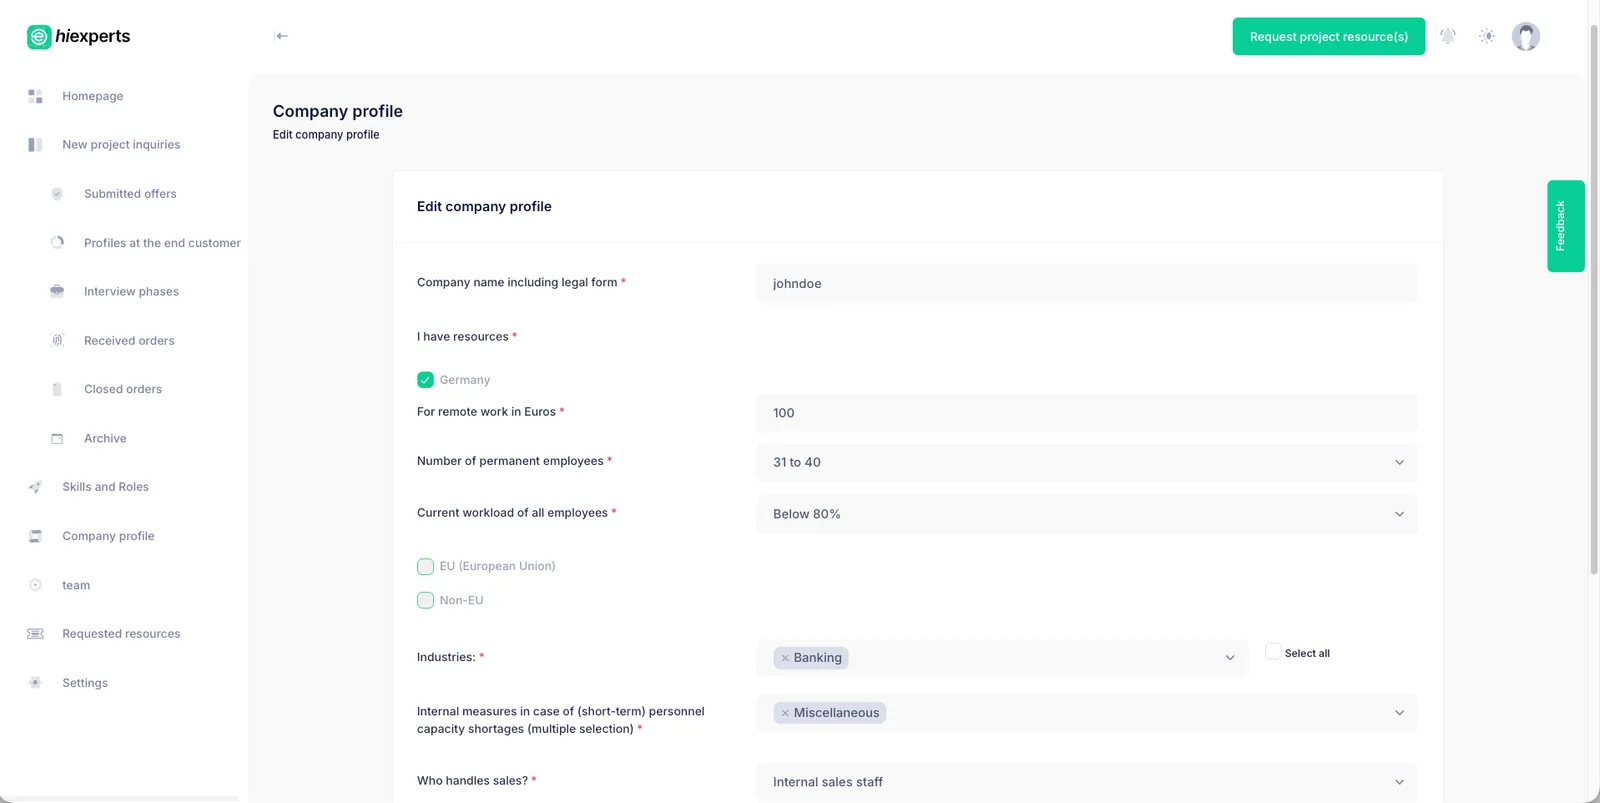1600x803 pixels.
Task: Click the Company profile sidebar icon
Action: pyautogui.click(x=35, y=536)
